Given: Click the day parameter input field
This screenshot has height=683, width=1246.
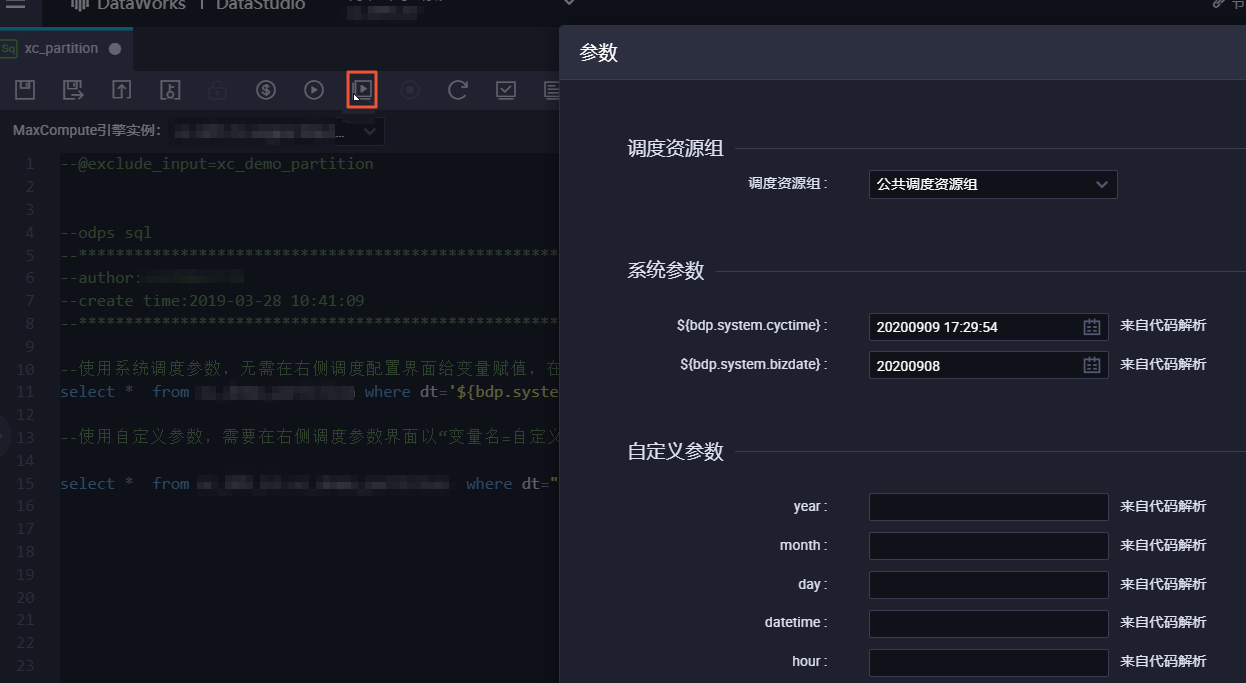Looking at the screenshot, I should tap(989, 585).
